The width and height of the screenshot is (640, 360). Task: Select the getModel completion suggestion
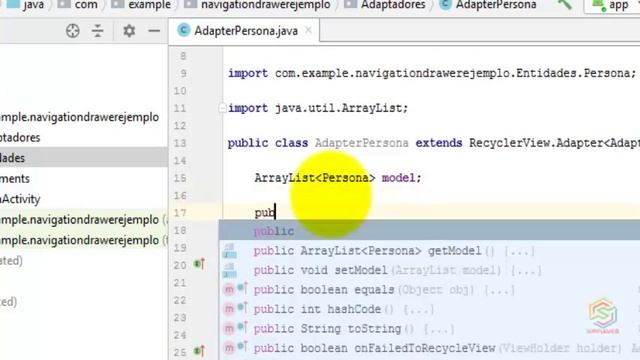[x=429, y=251]
